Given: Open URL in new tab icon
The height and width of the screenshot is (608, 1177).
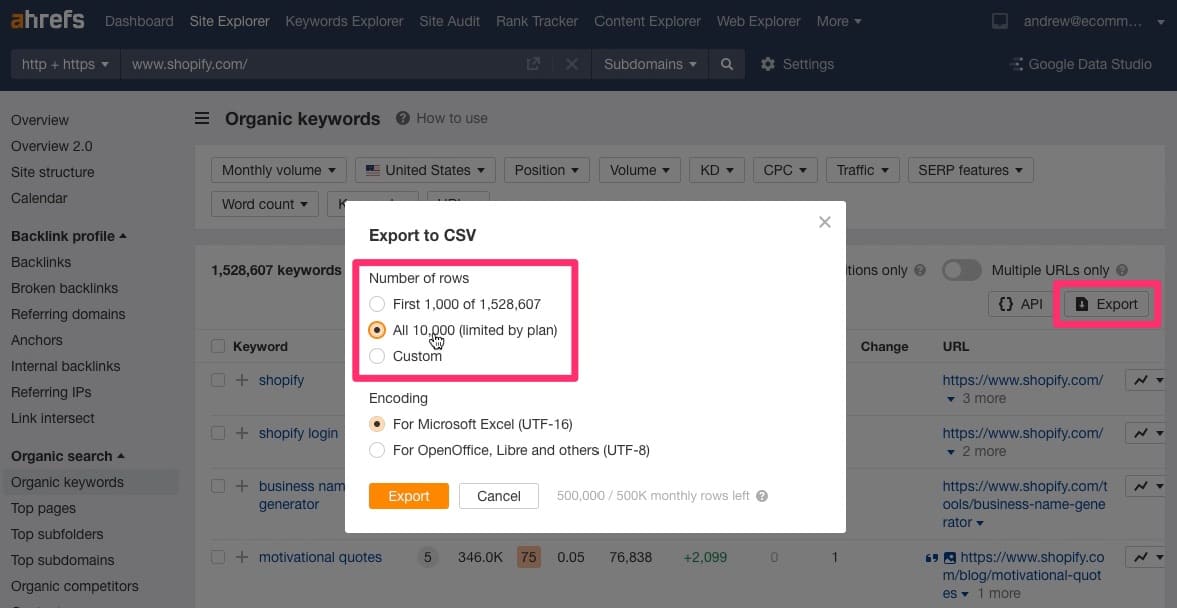Looking at the screenshot, I should tap(533, 65).
